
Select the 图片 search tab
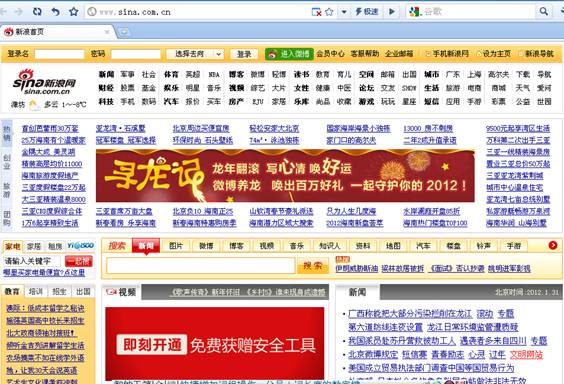point(176,246)
